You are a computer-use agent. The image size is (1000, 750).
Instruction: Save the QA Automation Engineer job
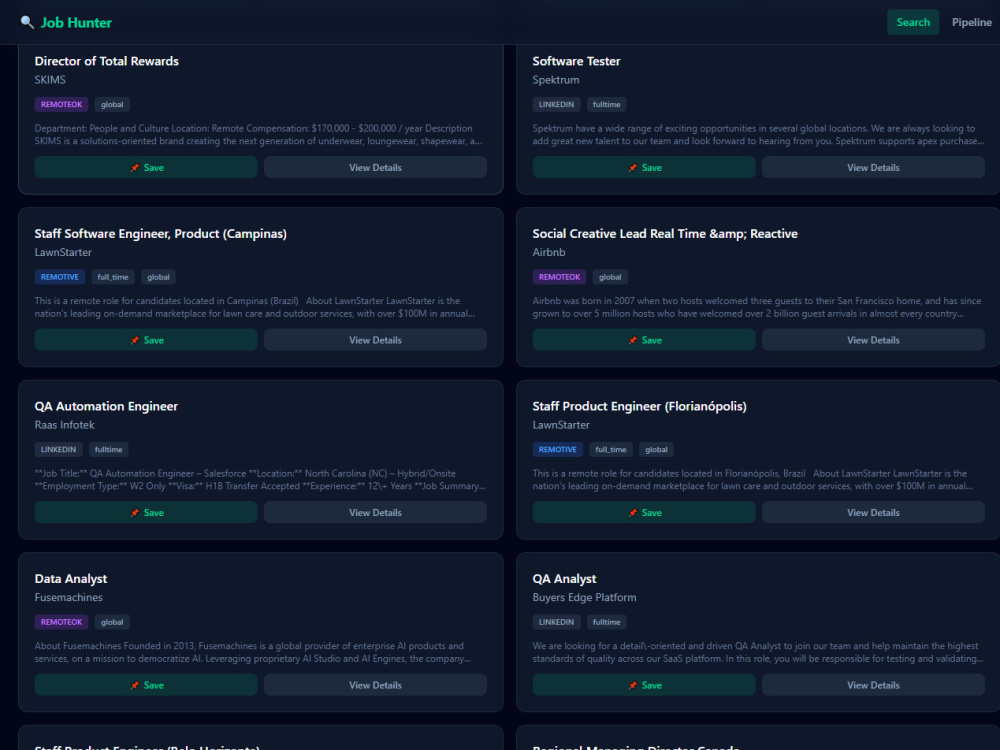(x=146, y=513)
